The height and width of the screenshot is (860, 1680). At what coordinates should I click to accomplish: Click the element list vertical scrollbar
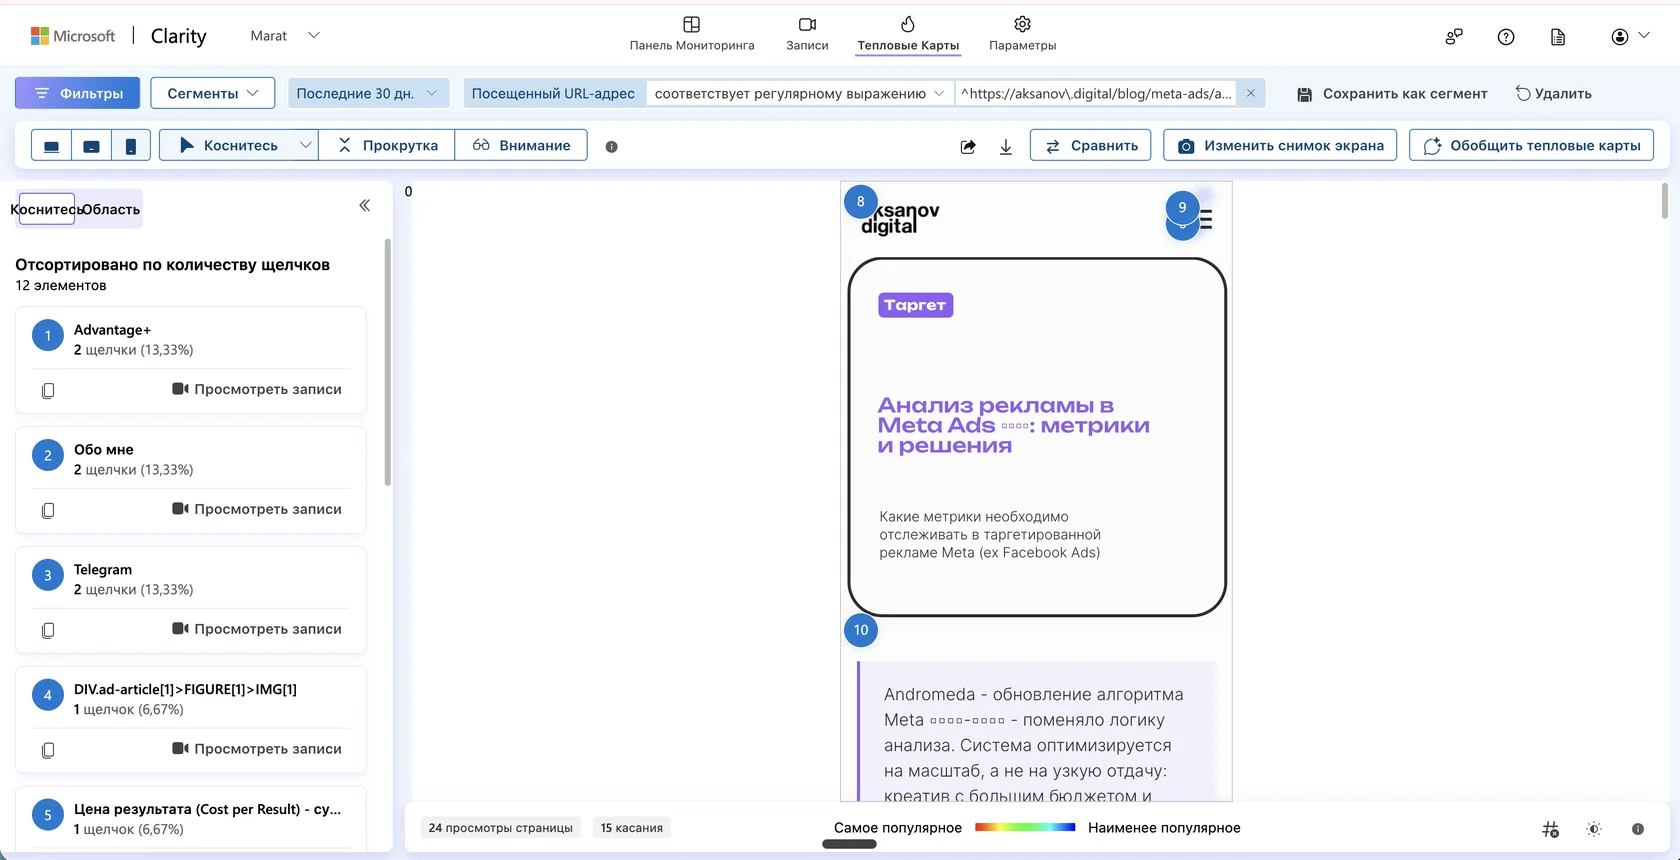(x=388, y=362)
